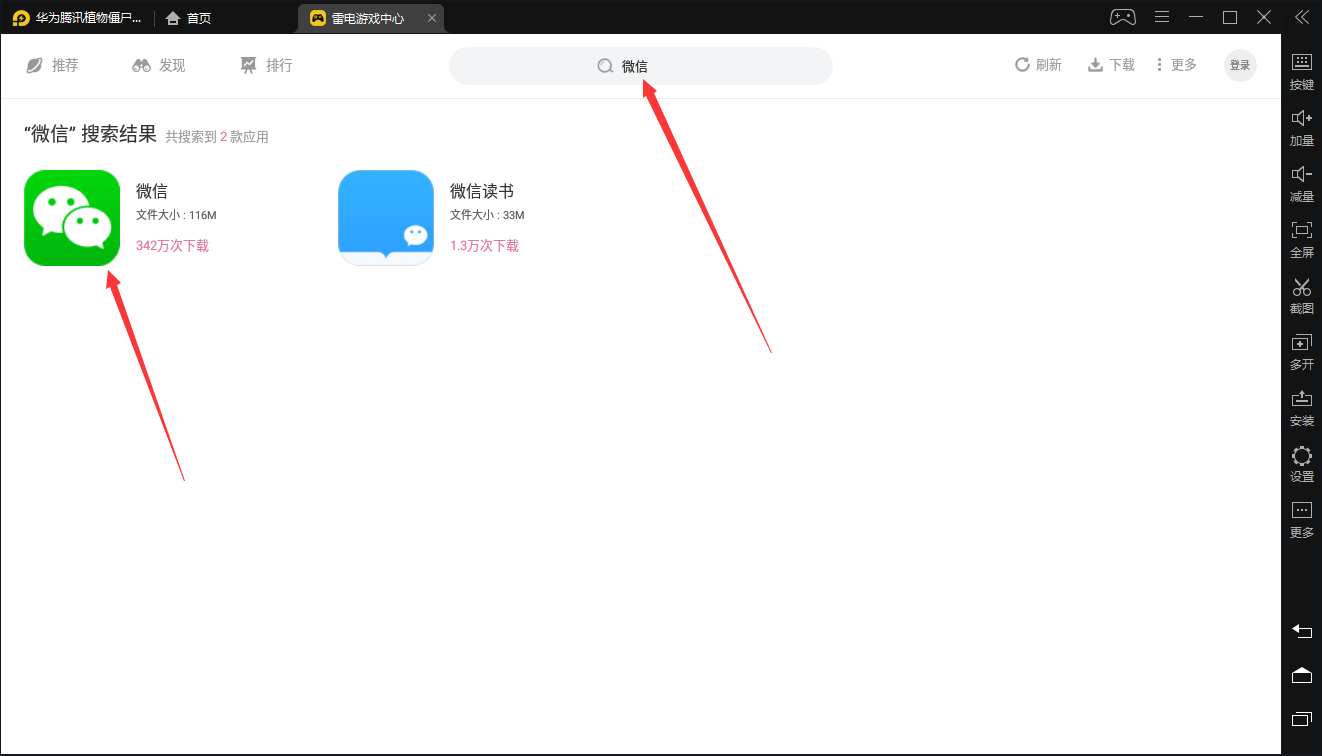Open the 微信读书 app thumbnail
Image resolution: width=1322 pixels, height=756 pixels.
tap(386, 218)
